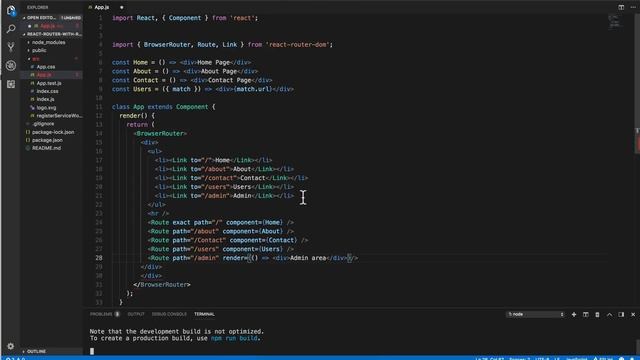Viewport: 640px width, 360px height.
Task: Click the 'npm run build' text in terminal
Action: [x=234, y=338]
